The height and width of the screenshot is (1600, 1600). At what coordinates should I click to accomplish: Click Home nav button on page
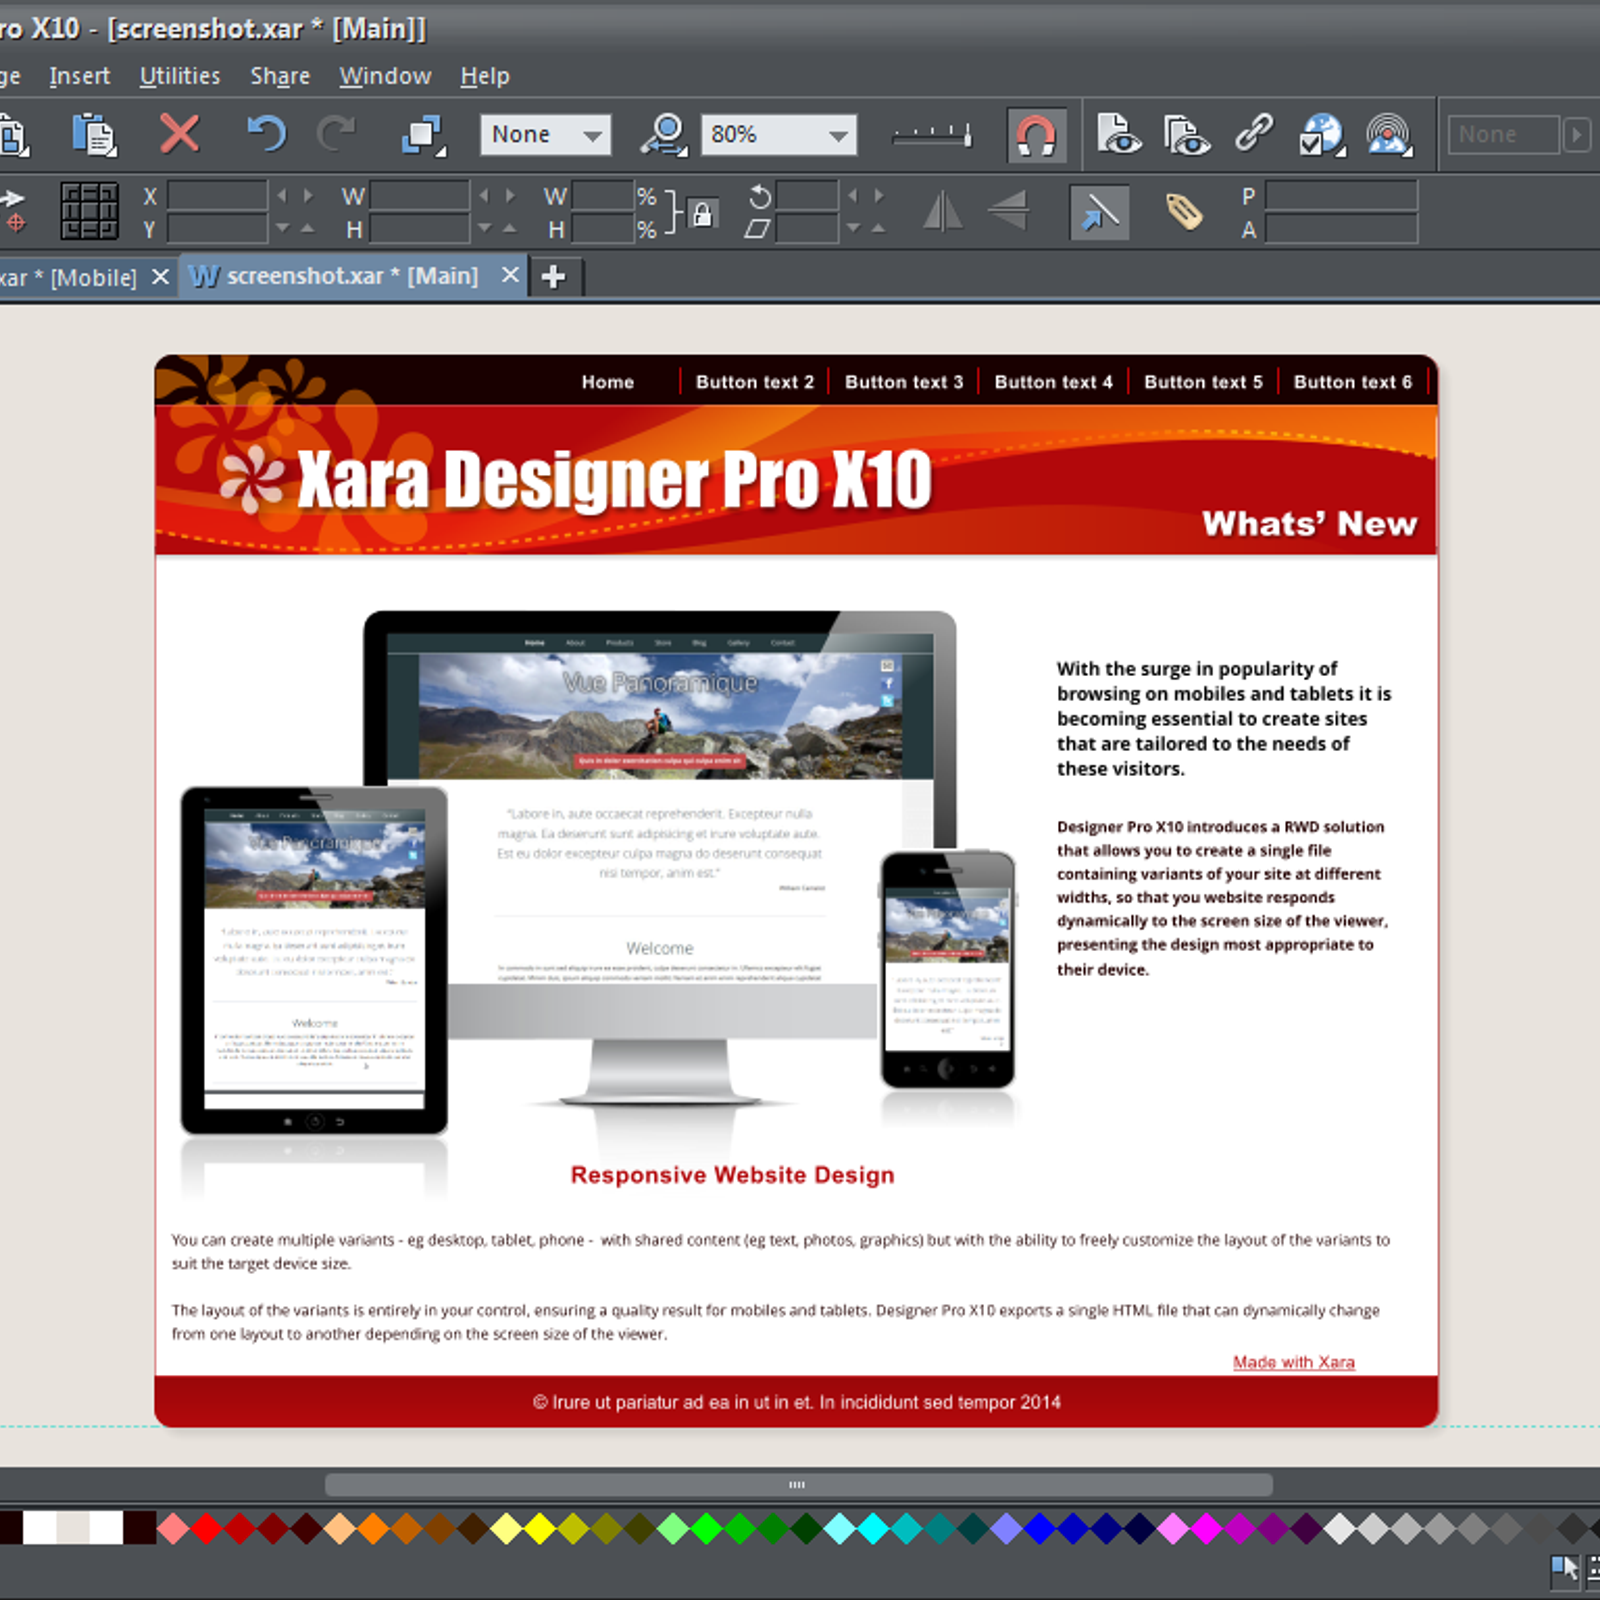pyautogui.click(x=608, y=382)
